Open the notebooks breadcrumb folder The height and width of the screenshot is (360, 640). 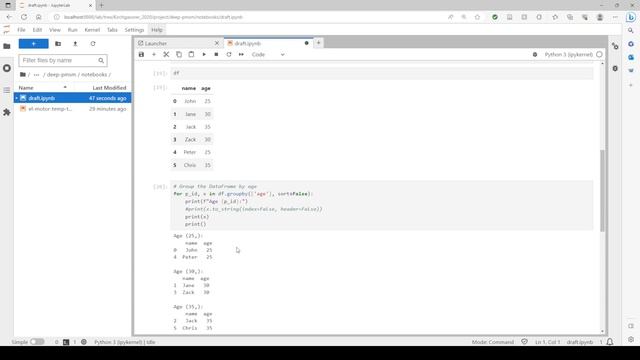click(x=94, y=74)
